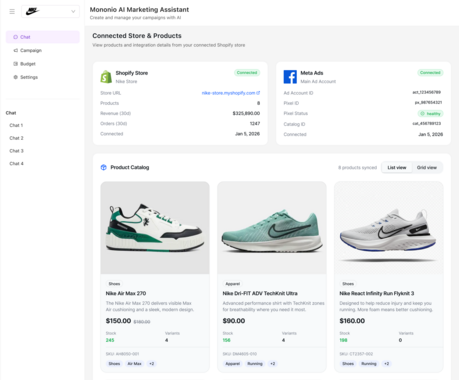459x380 pixels.
Task: Switch to List view
Action: click(x=397, y=167)
